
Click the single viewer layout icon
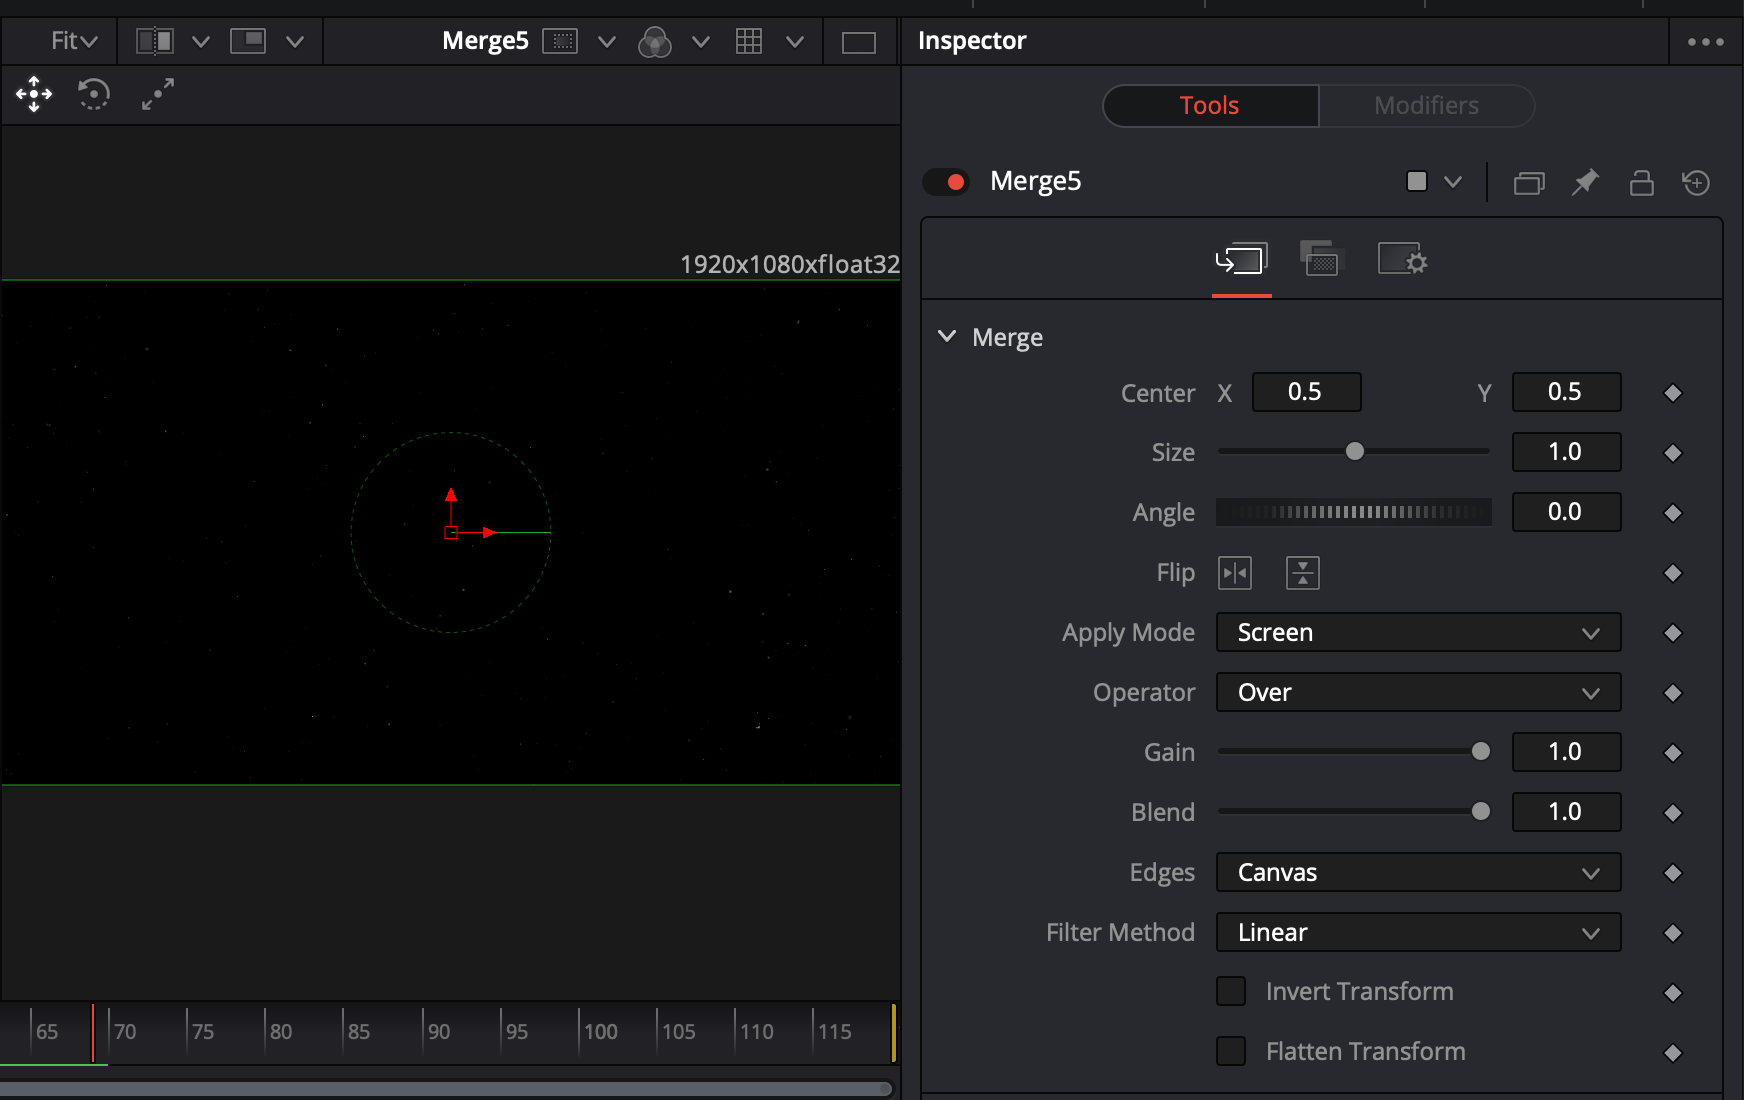[859, 42]
